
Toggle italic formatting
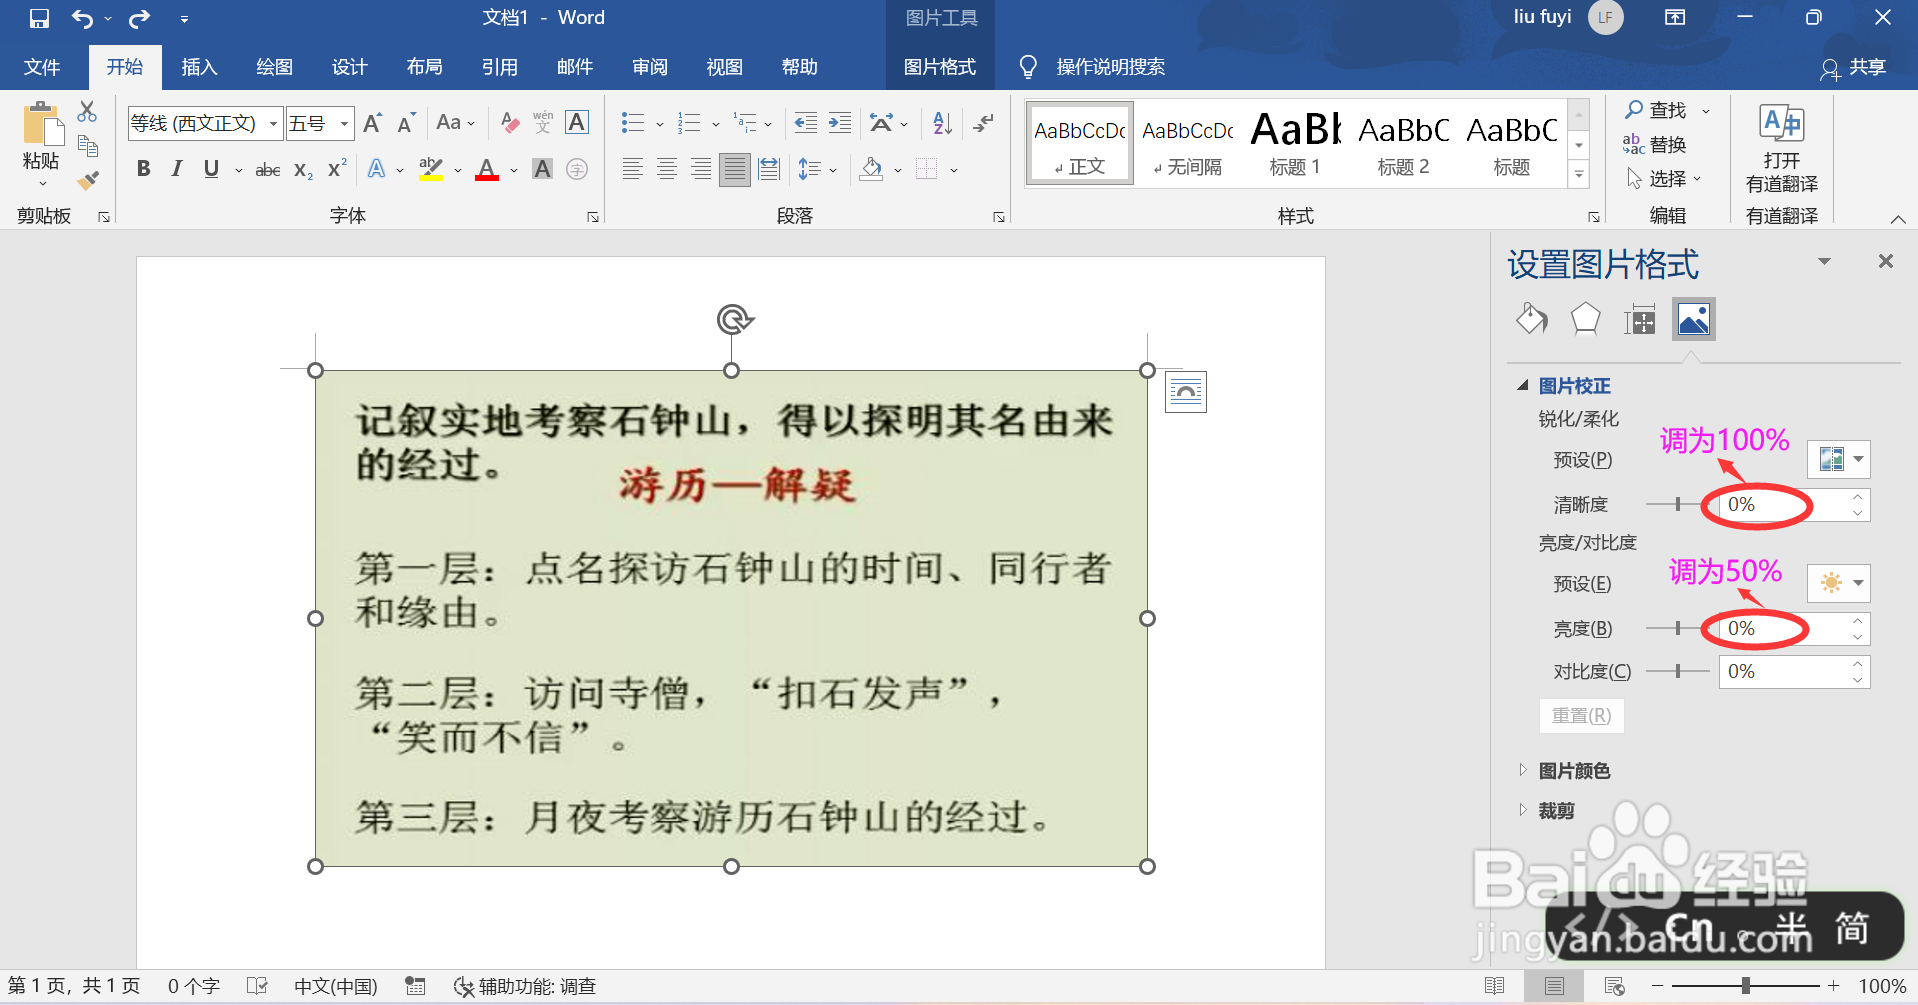pos(176,168)
